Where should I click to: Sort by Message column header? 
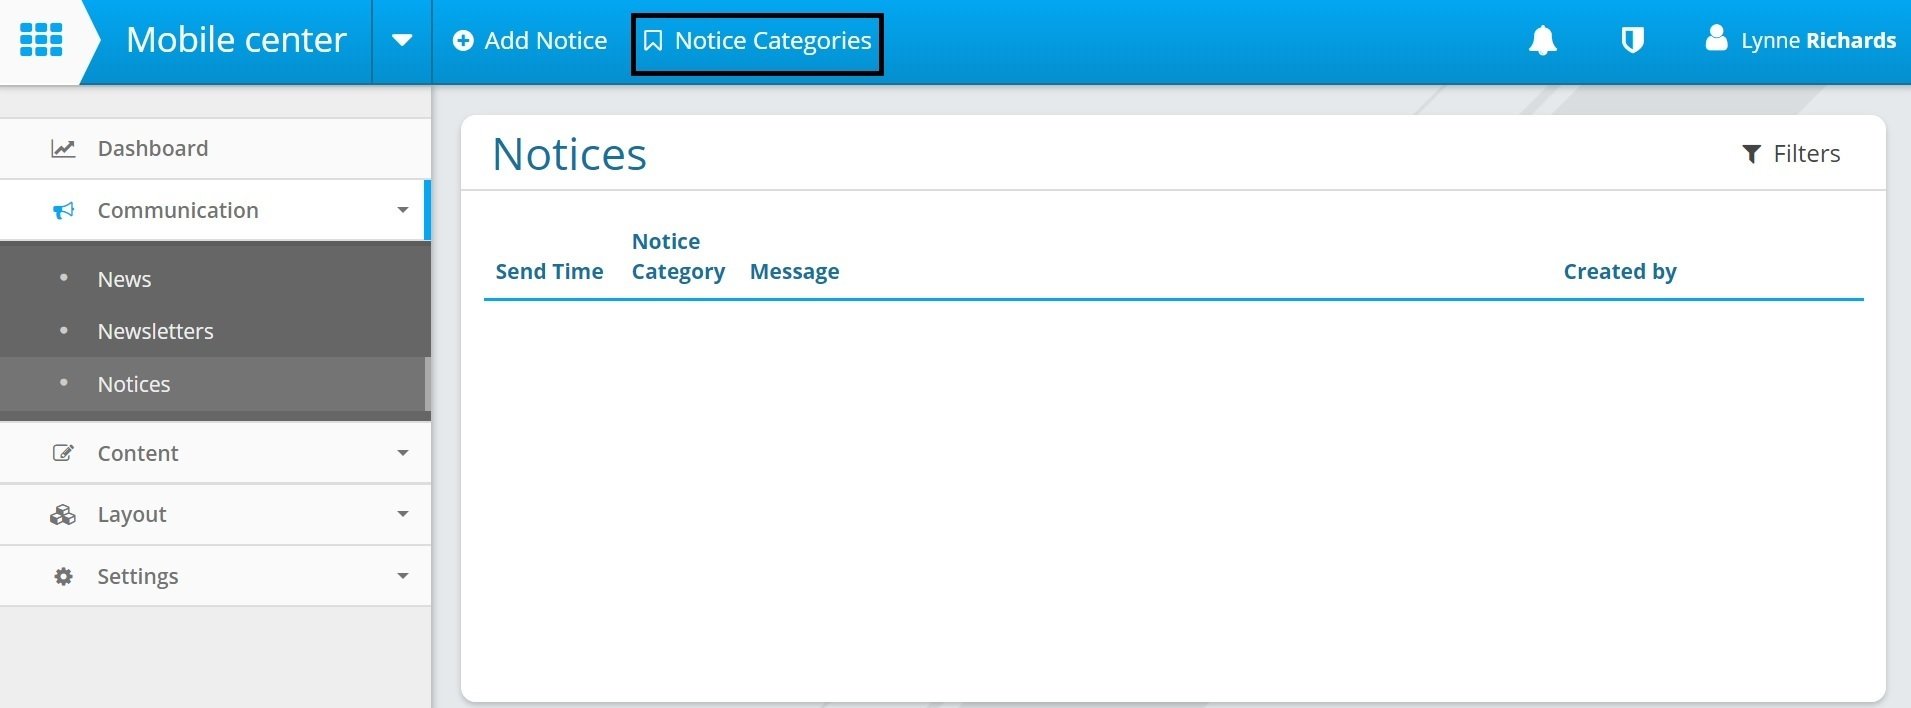coord(794,271)
